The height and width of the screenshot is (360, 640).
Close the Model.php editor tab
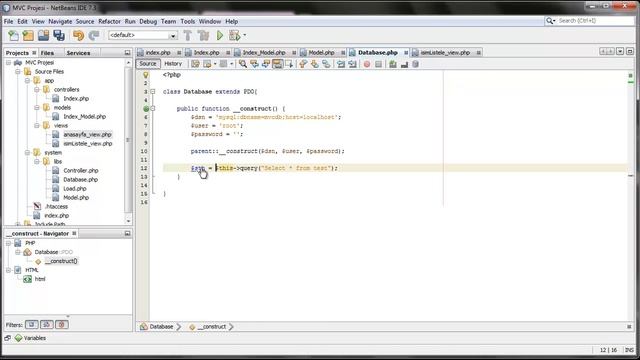tap(343, 53)
